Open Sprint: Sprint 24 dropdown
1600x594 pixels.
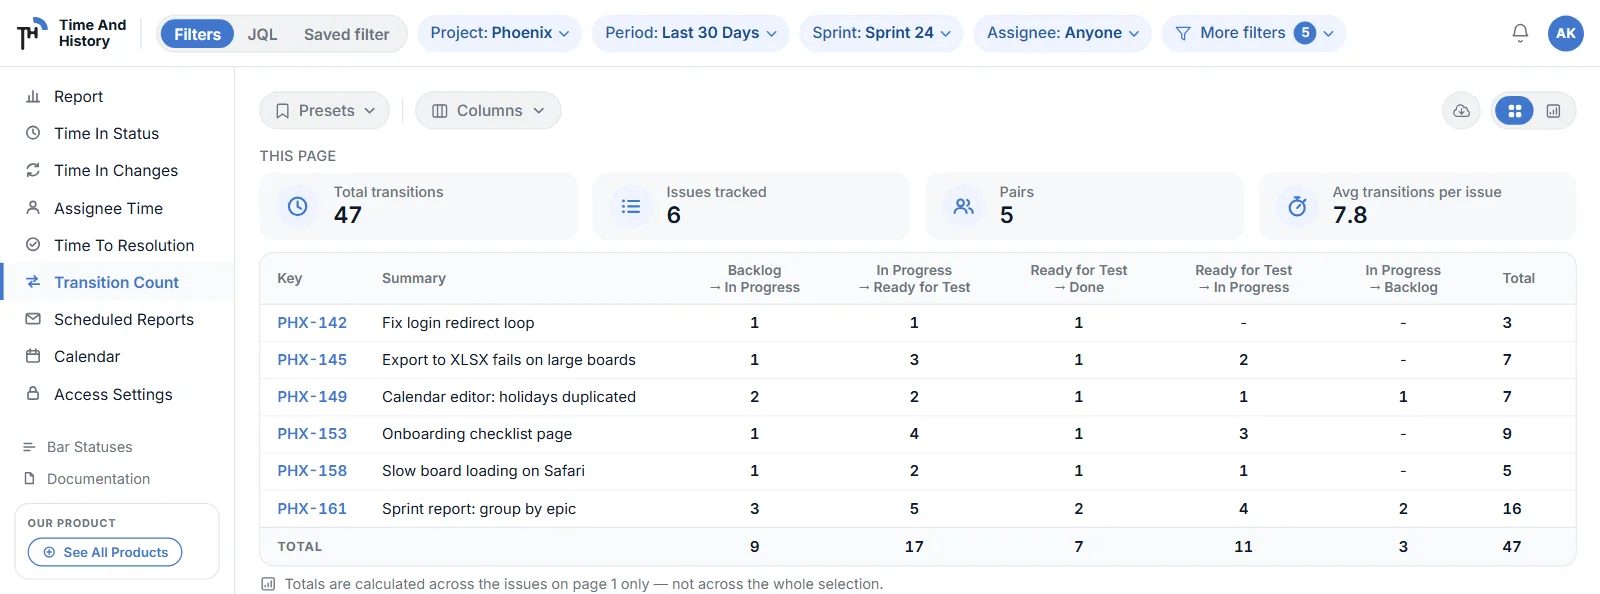coord(881,33)
